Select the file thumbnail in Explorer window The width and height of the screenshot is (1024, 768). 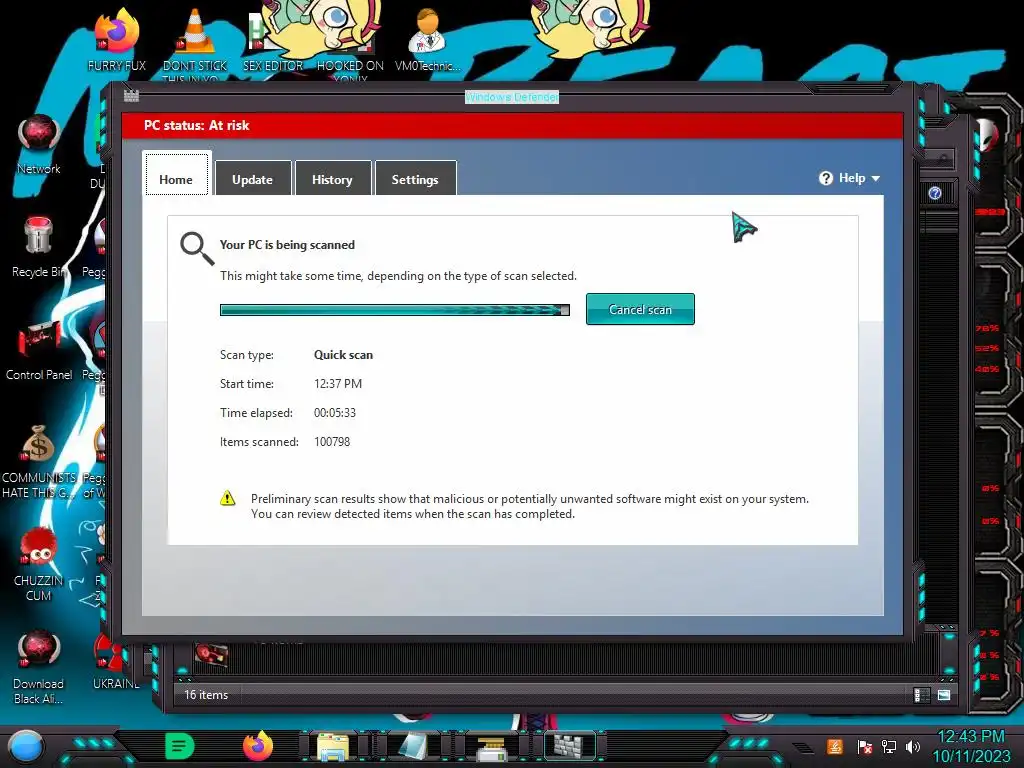(x=211, y=654)
